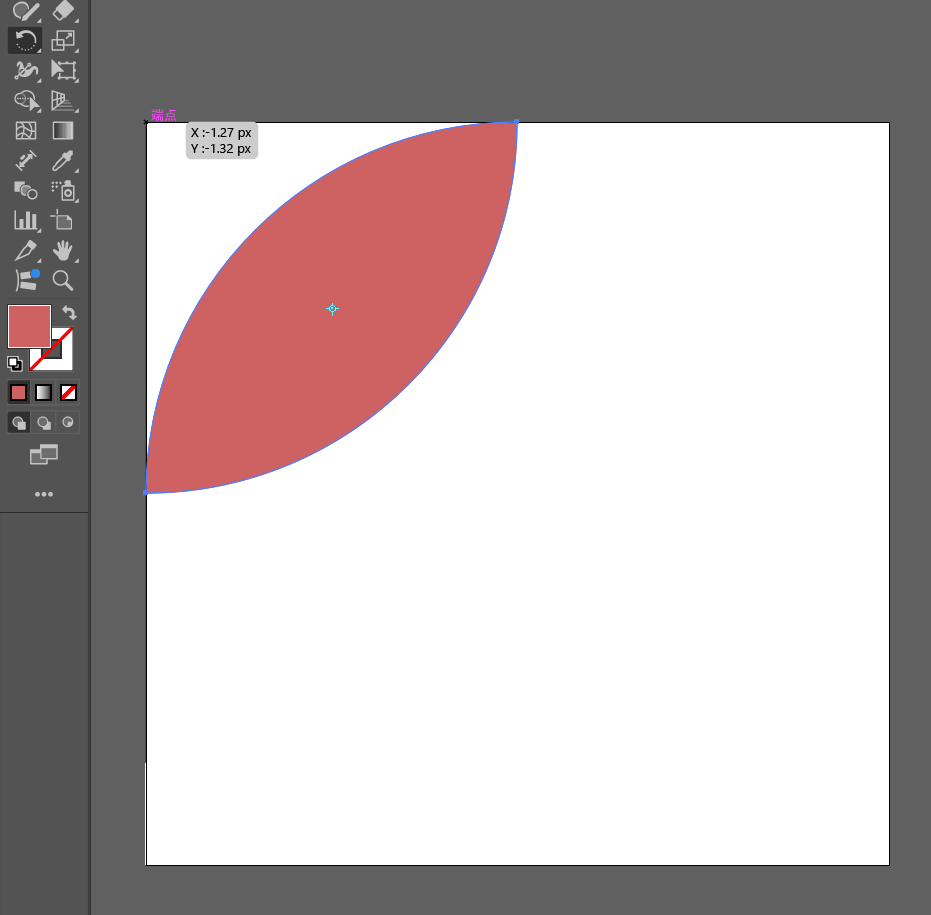Switch to Draw Behind mode
Image resolution: width=931 pixels, height=915 pixels.
44,423
